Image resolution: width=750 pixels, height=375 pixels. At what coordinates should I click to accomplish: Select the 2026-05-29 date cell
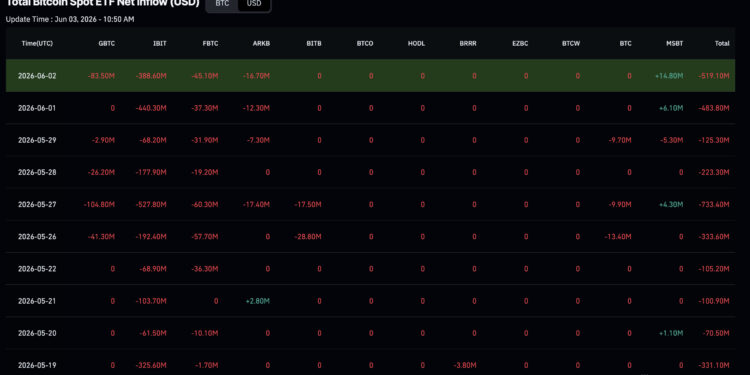pyautogui.click(x=37, y=140)
